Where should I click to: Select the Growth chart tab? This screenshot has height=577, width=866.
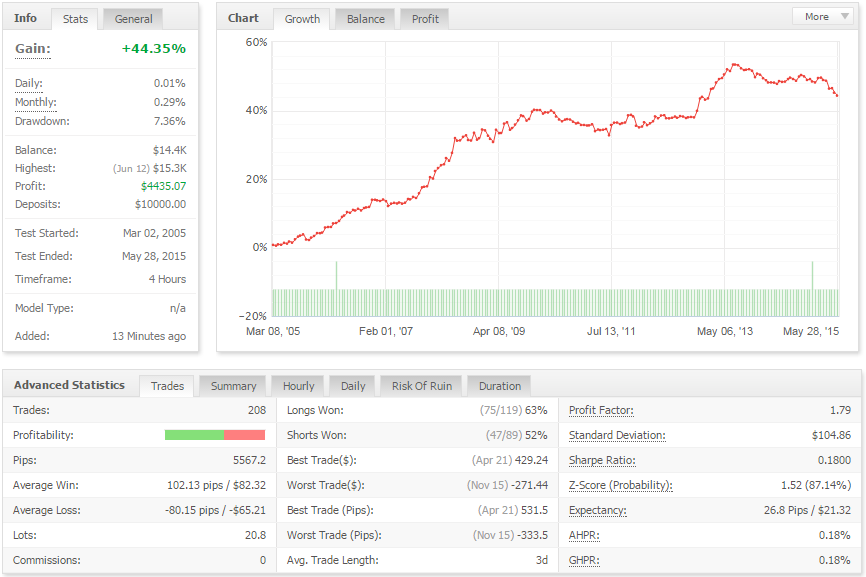302,19
